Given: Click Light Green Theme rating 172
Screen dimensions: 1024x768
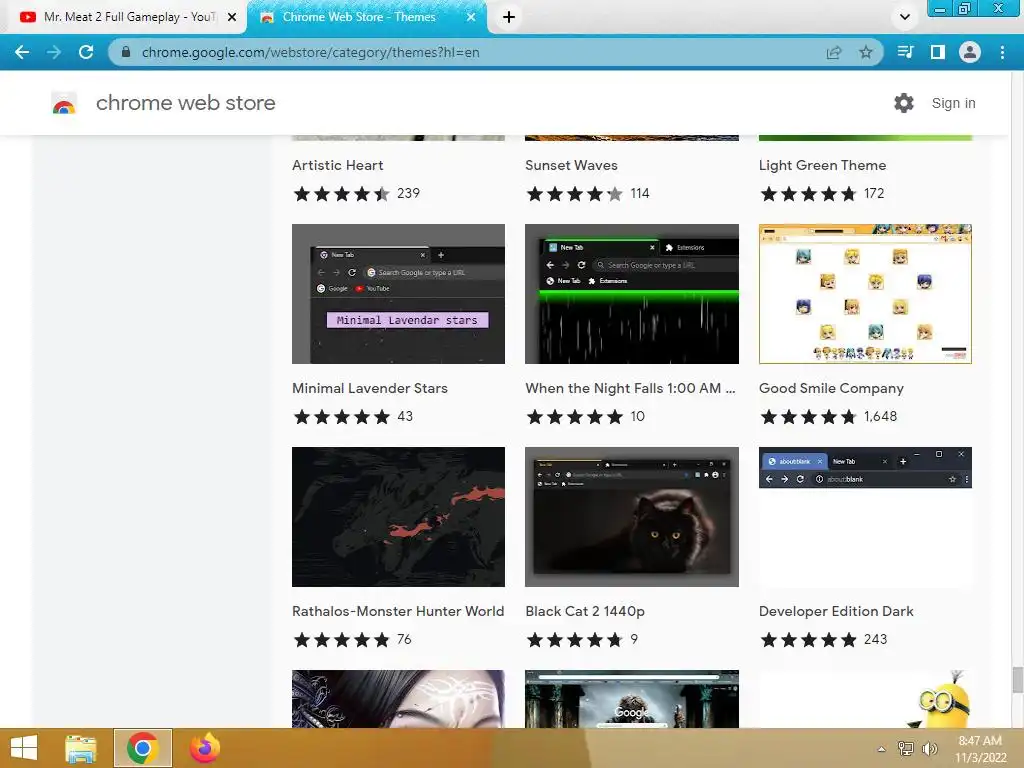Looking at the screenshot, I should click(822, 194).
